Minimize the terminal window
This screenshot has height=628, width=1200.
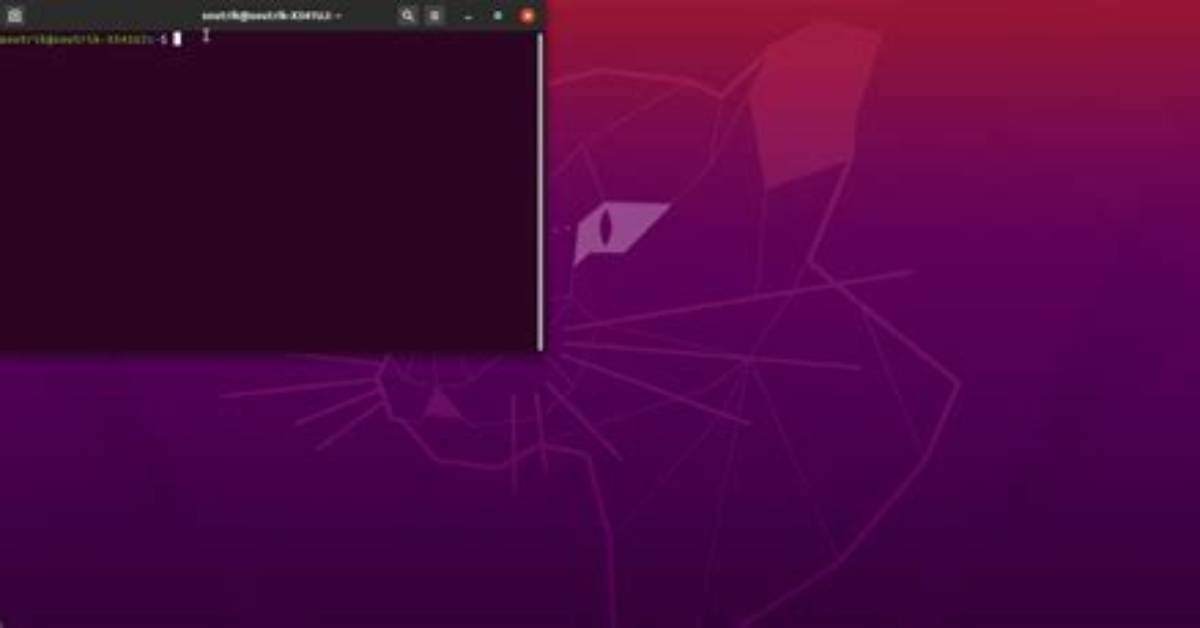tap(468, 16)
